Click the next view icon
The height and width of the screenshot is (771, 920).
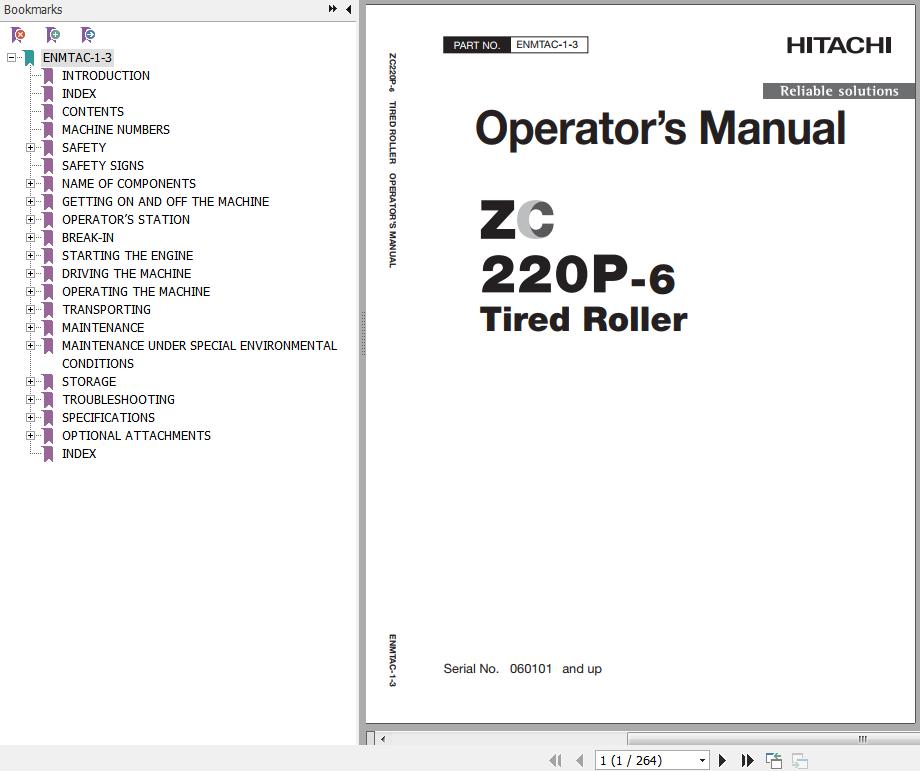(x=800, y=760)
